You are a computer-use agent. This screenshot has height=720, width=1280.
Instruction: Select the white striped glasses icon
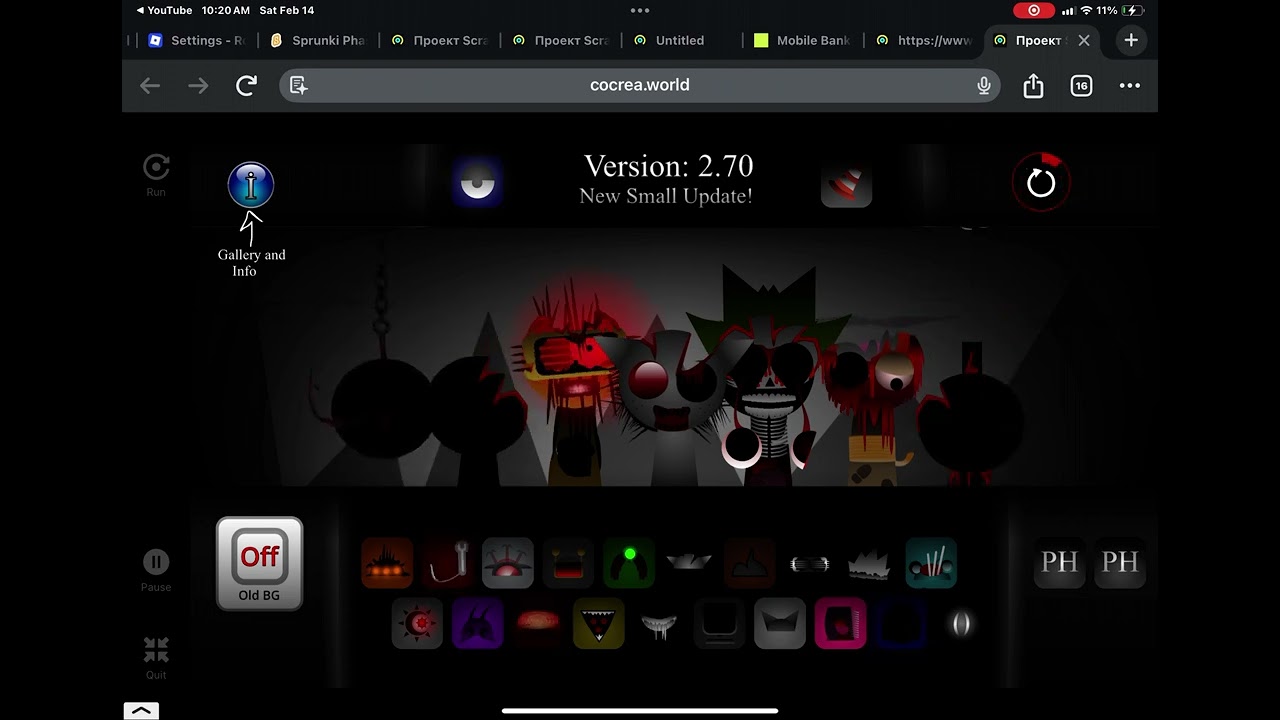point(810,563)
